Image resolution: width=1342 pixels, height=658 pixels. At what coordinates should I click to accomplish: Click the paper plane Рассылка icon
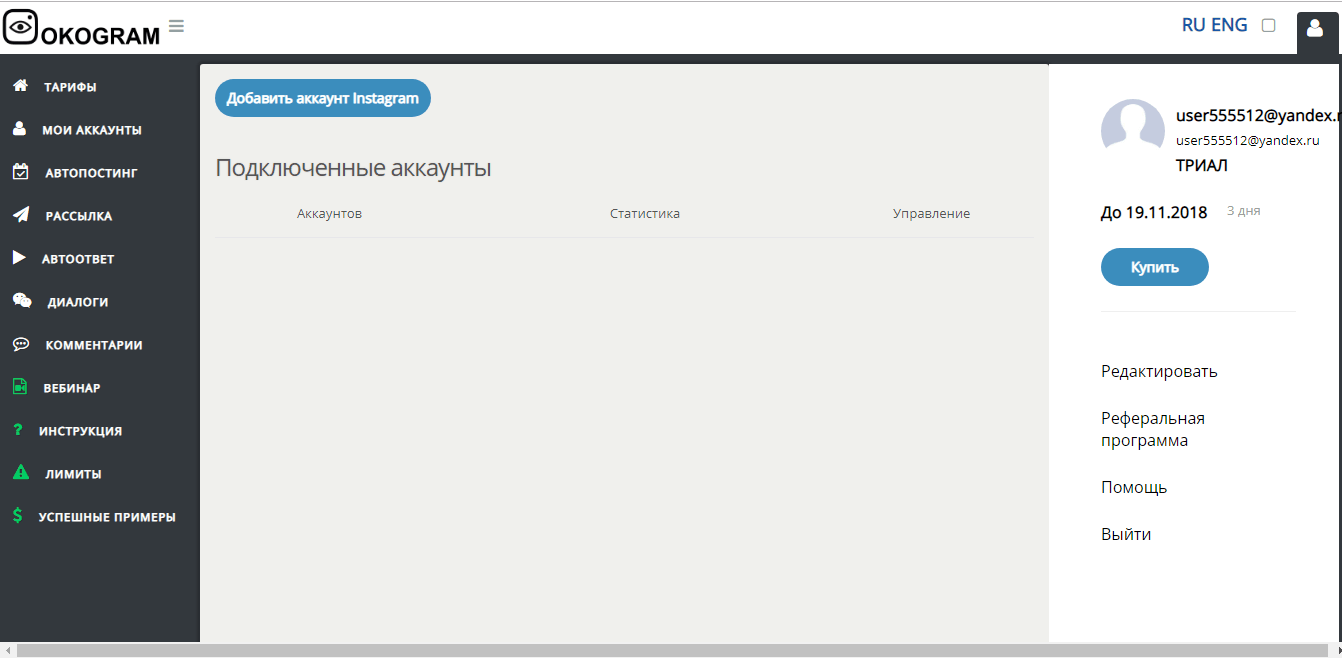click(x=20, y=215)
